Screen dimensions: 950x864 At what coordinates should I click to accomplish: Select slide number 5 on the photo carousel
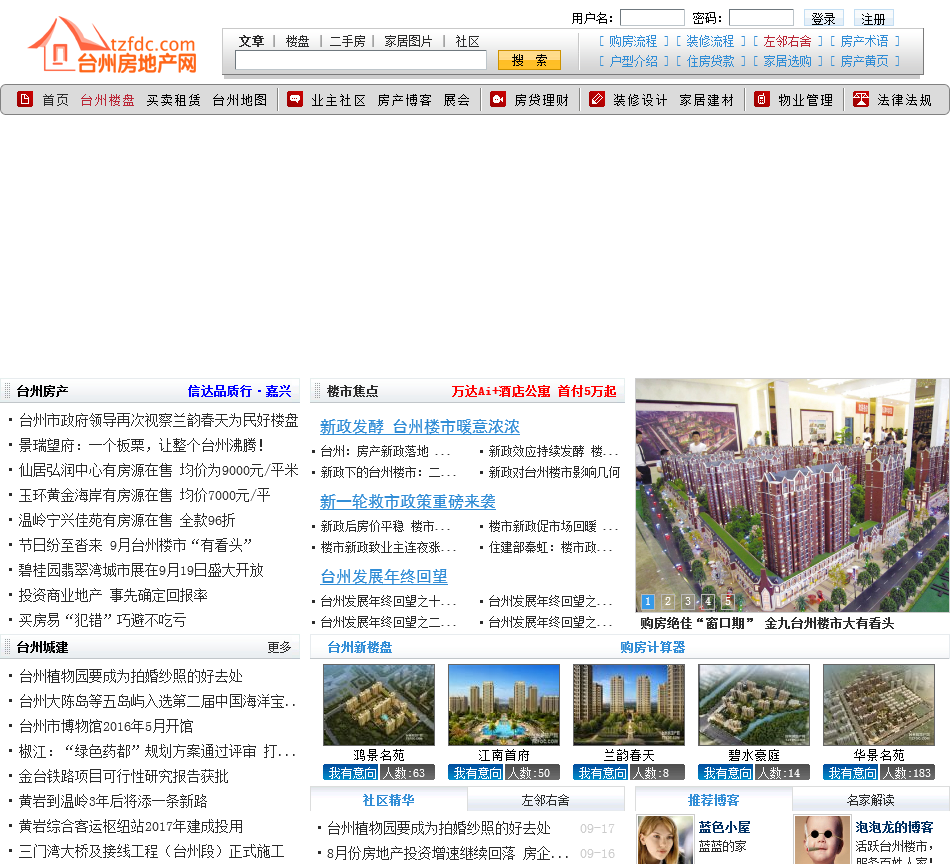[728, 601]
